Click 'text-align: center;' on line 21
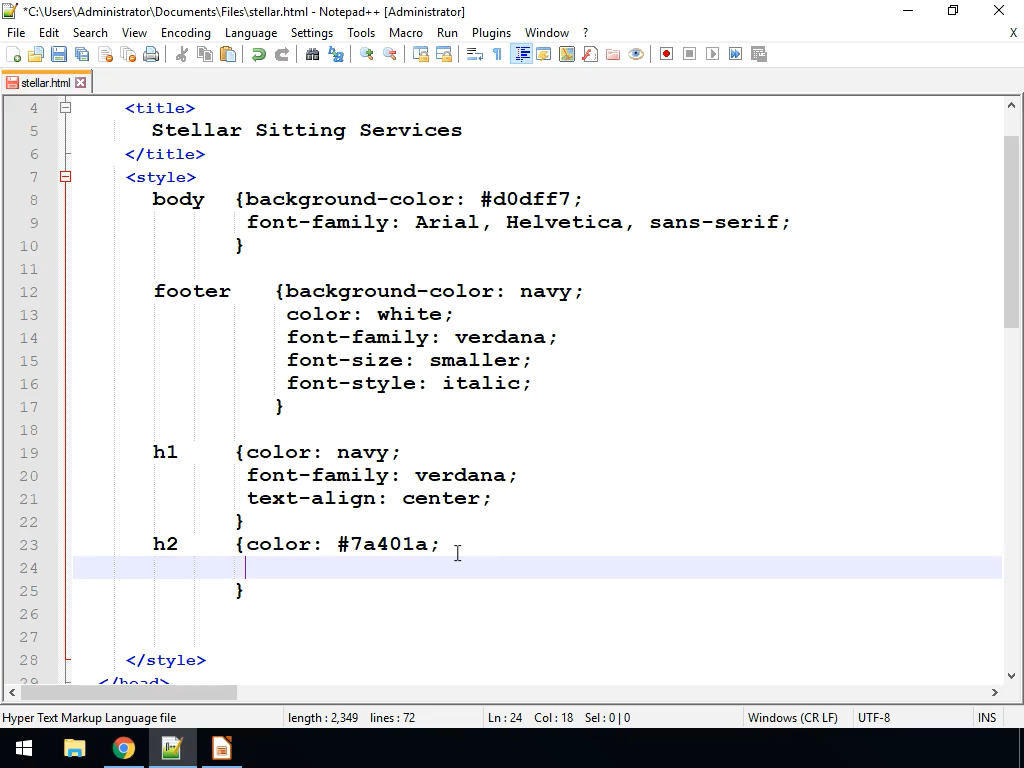Image resolution: width=1024 pixels, height=768 pixels. (x=369, y=498)
